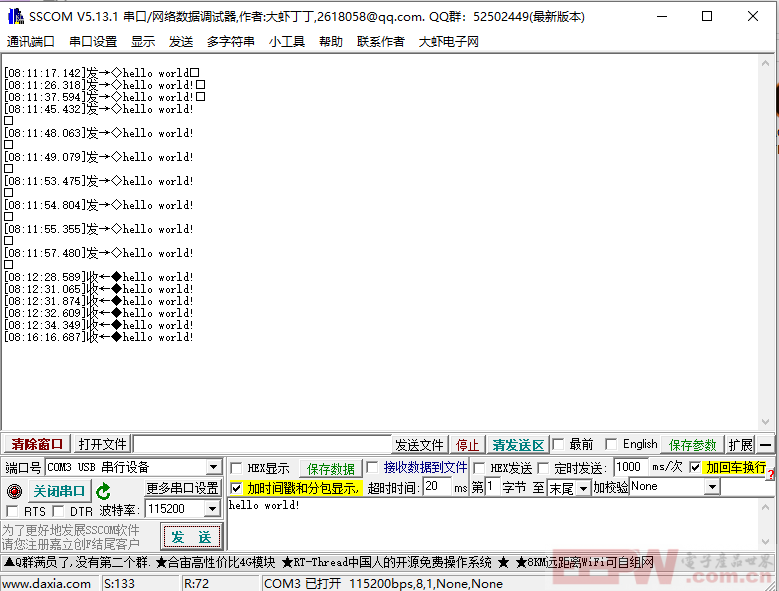This screenshot has height=591, width=779.
Task: Click the receive window scroll up arrow
Action: tap(765, 64)
